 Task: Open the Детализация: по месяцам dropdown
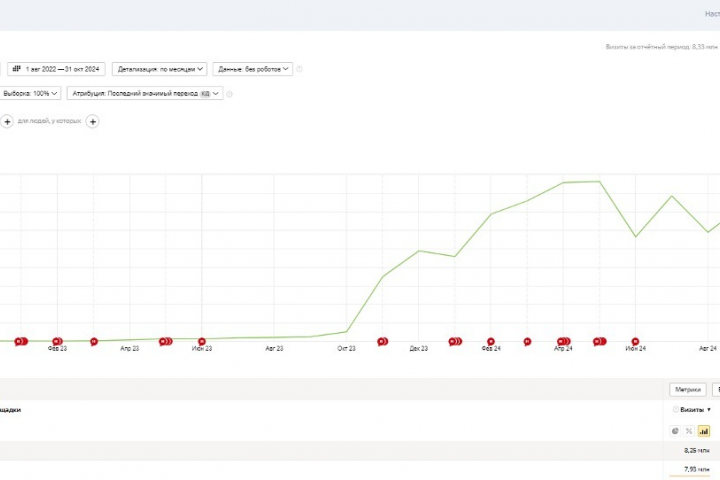[159, 69]
